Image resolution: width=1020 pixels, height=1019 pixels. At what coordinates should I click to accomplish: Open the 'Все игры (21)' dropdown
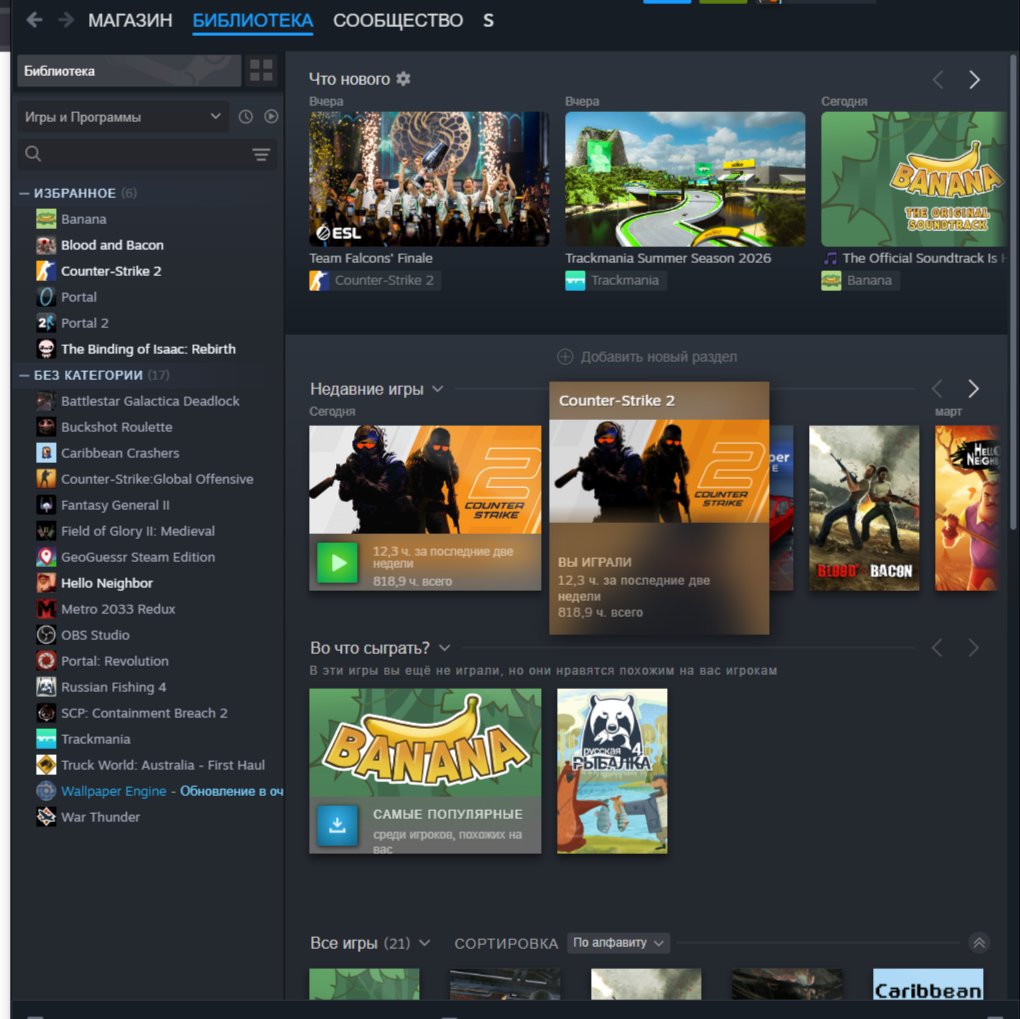[425, 943]
